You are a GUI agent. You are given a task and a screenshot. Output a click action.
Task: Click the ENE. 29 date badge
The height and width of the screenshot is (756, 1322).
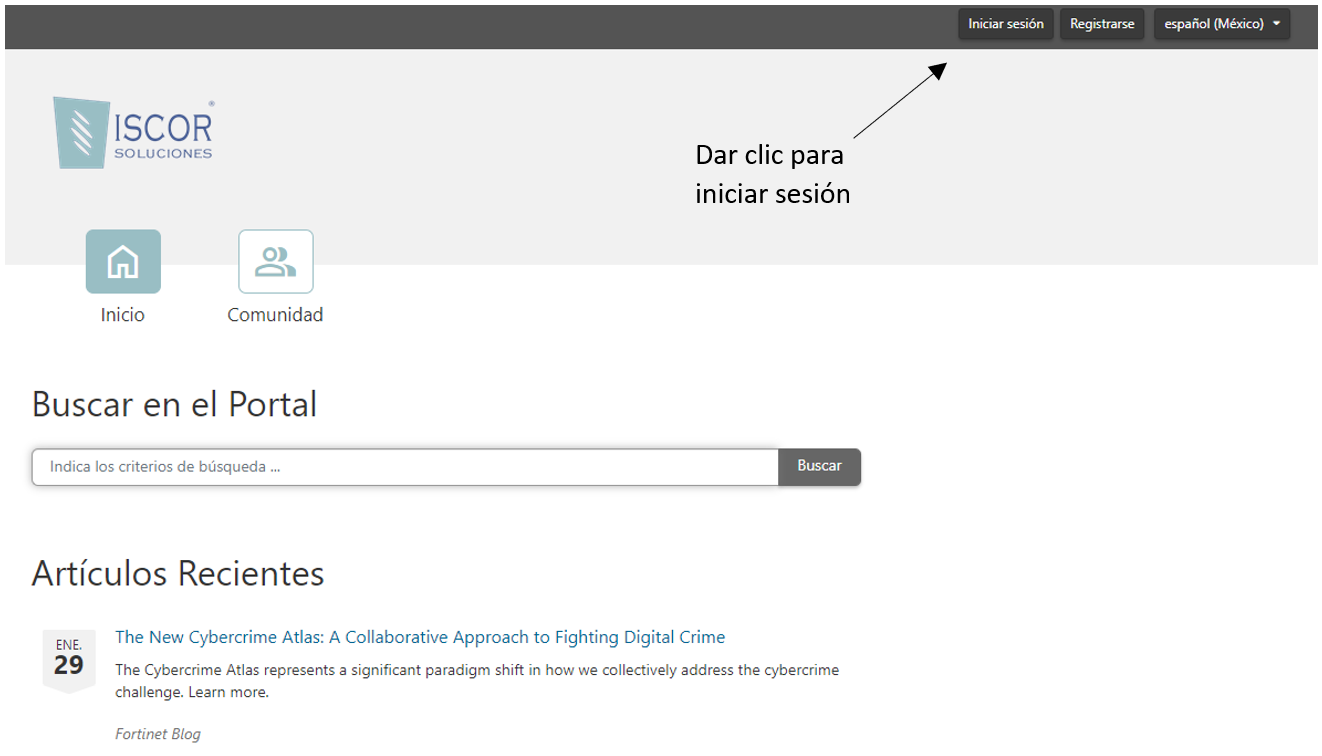pos(69,658)
